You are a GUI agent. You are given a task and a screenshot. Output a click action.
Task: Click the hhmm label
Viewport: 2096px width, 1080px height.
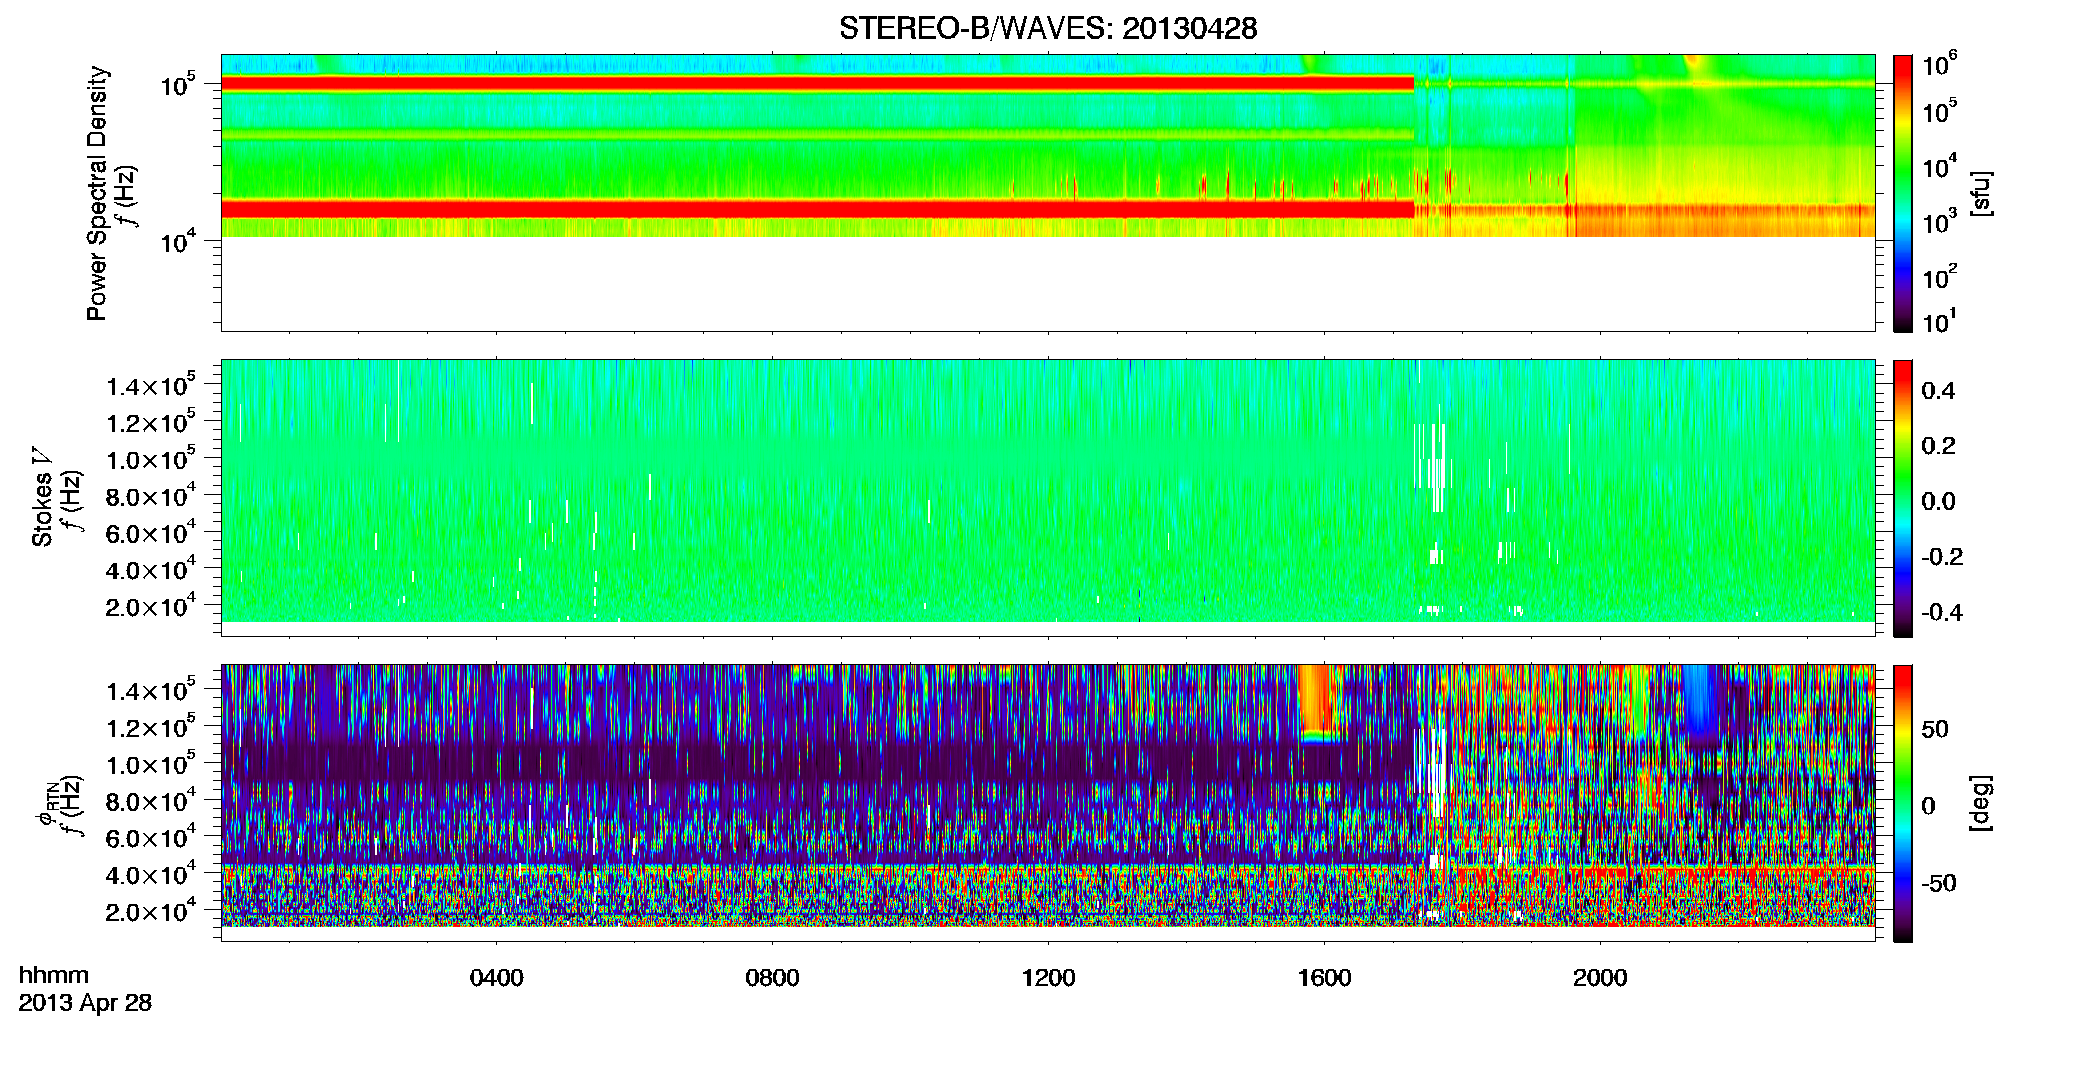pos(54,975)
